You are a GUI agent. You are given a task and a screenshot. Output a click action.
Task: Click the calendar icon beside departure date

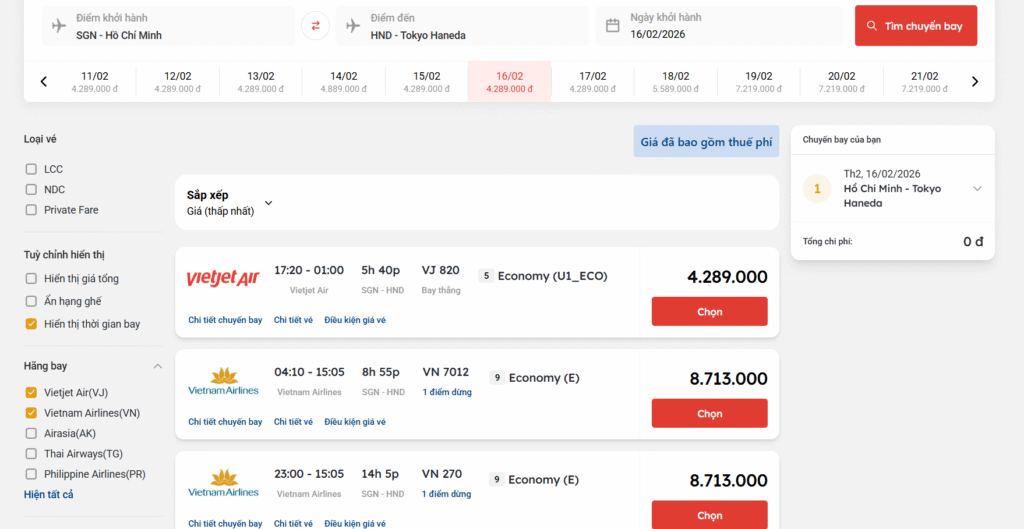pos(613,26)
